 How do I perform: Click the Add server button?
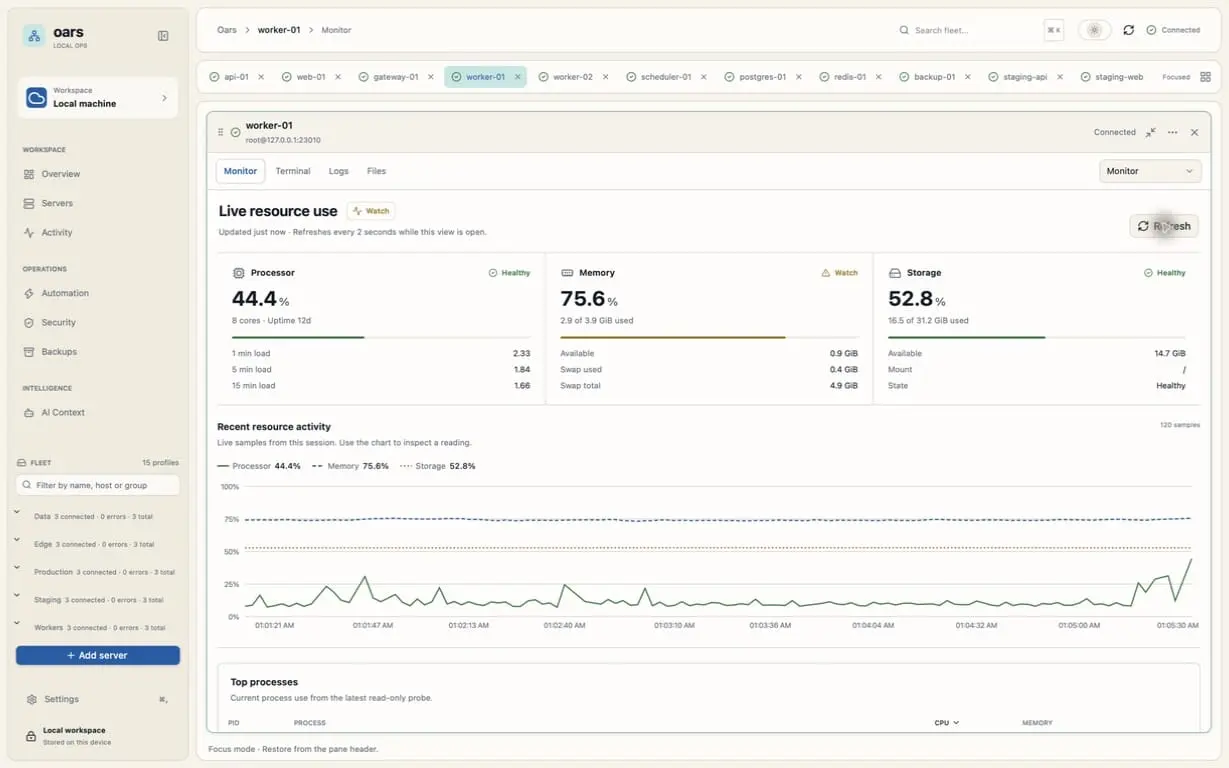tap(98, 655)
